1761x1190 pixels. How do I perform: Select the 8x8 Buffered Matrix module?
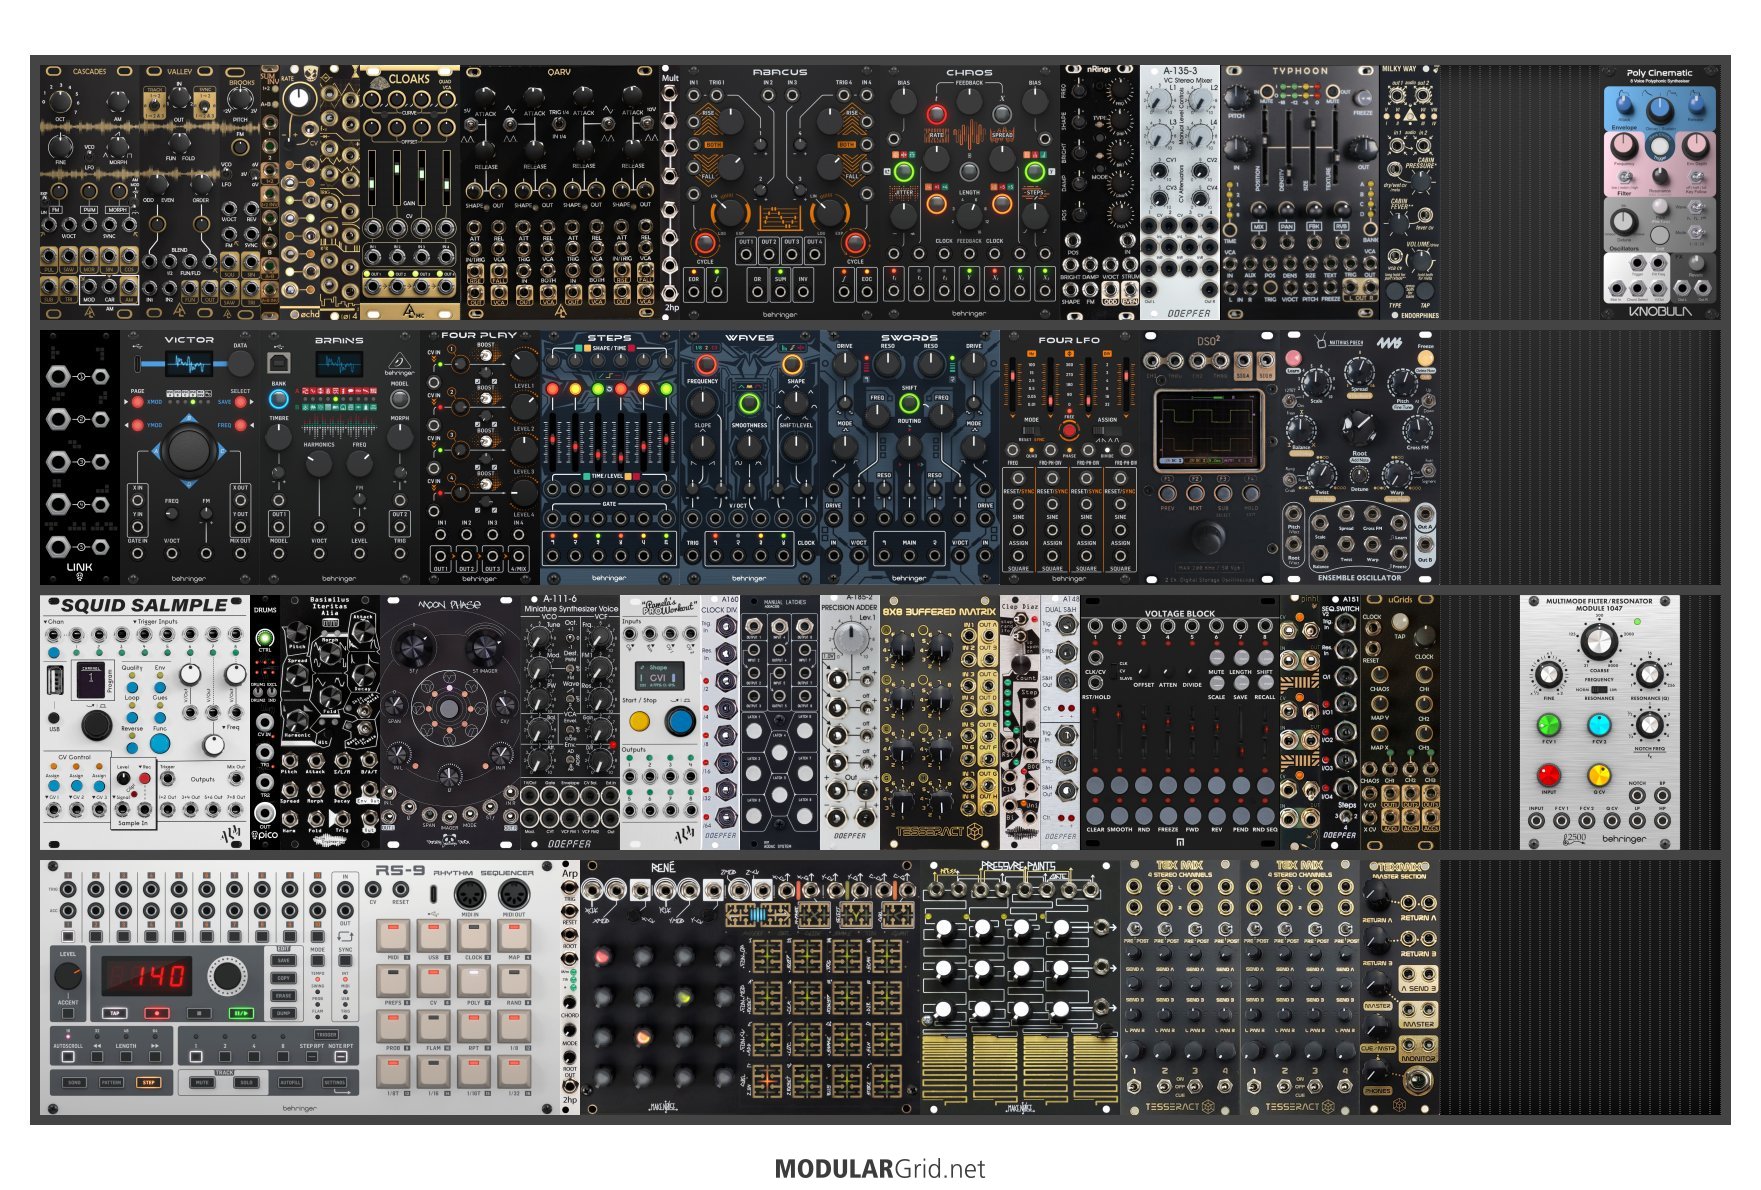pyautogui.click(x=940, y=722)
